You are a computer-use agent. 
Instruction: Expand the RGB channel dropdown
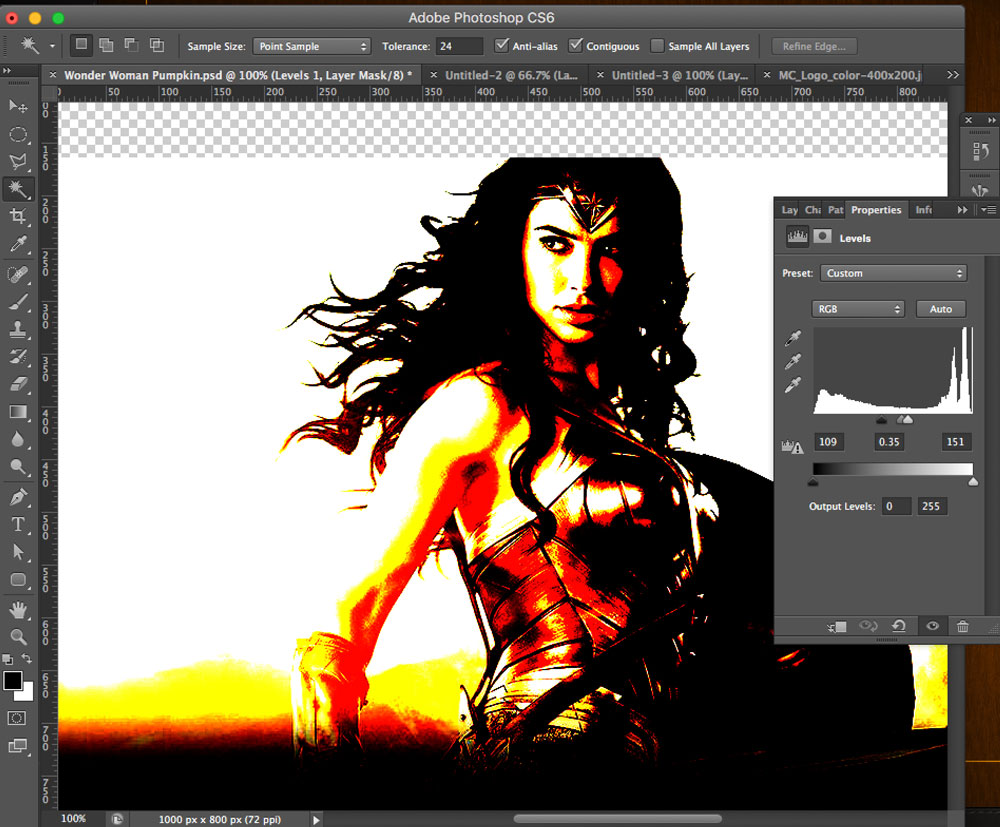pos(858,309)
